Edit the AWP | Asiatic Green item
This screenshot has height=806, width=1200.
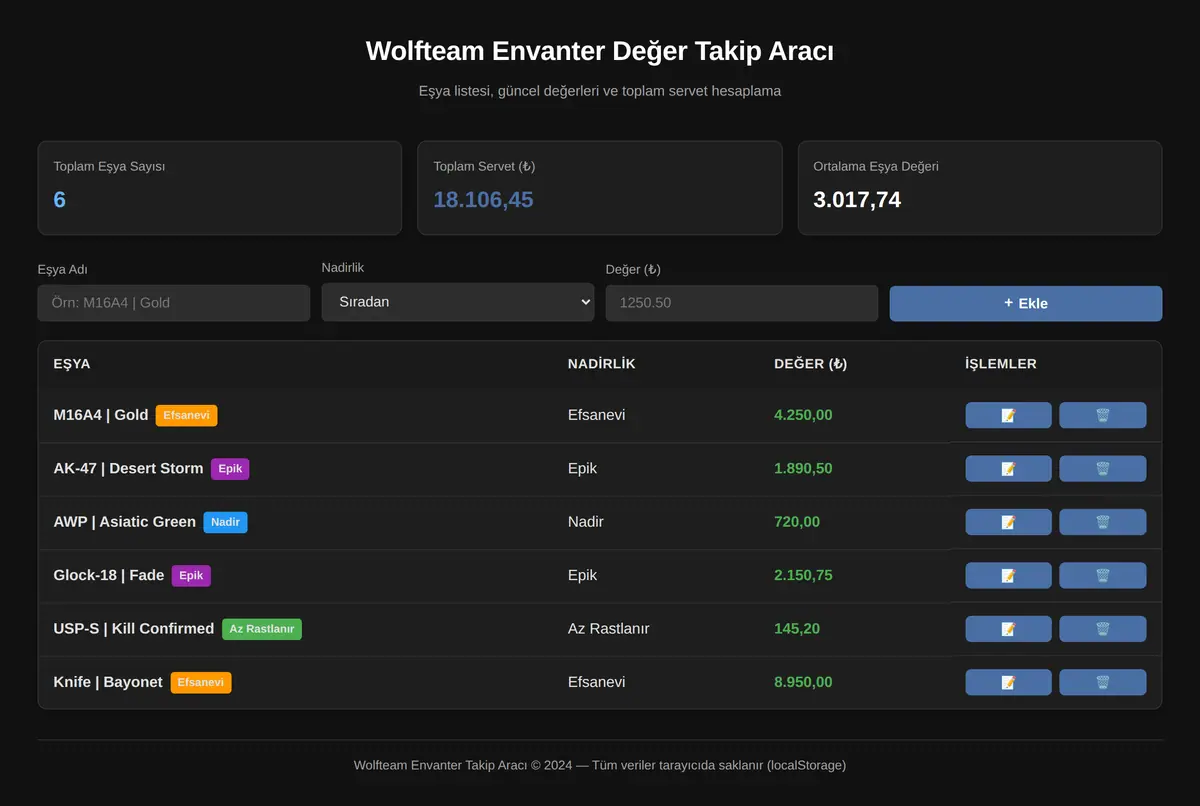click(x=1008, y=522)
